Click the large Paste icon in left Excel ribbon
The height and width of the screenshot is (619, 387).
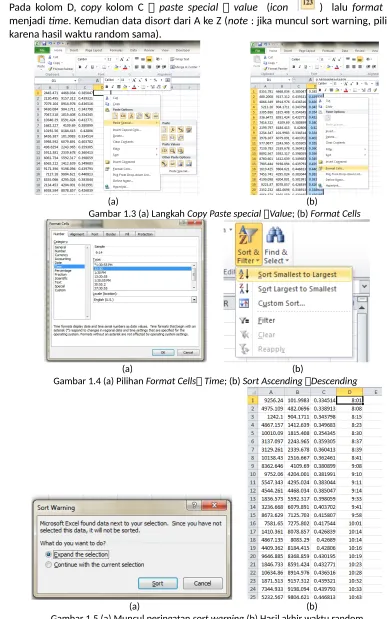41,62
